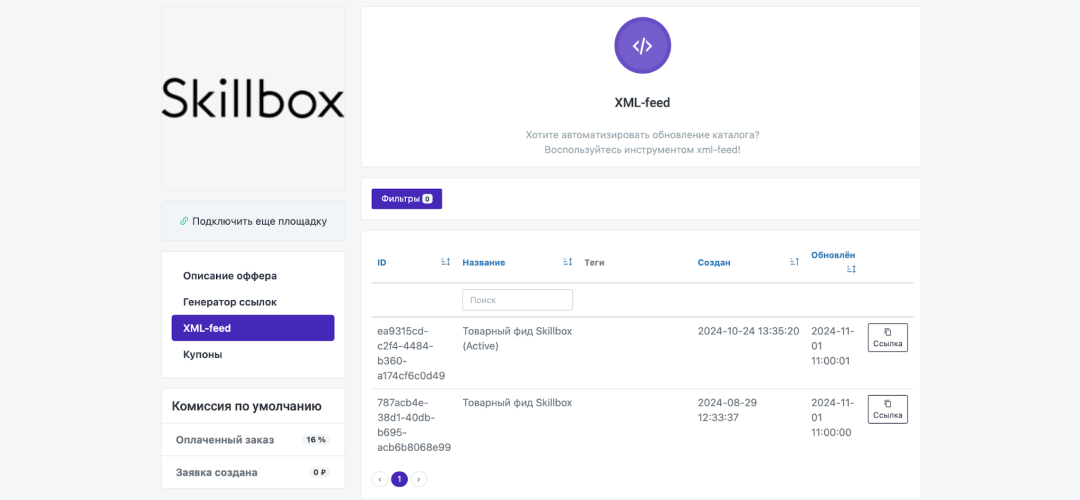Go to next page arrow

tap(419, 479)
